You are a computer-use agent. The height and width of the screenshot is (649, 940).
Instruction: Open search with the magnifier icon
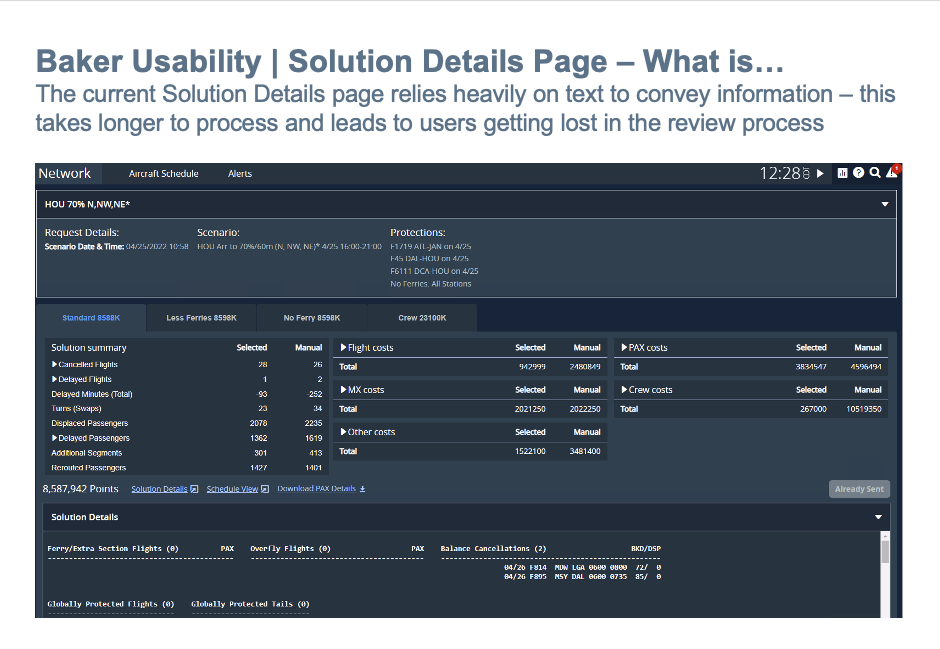point(874,173)
